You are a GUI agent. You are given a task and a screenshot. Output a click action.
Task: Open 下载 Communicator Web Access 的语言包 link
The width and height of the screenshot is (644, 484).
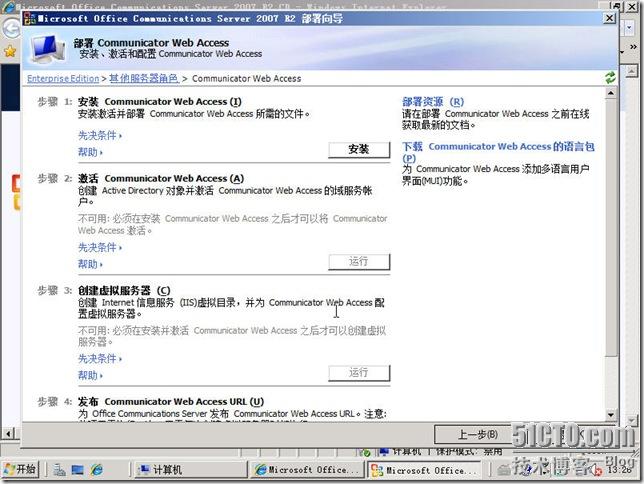(x=498, y=152)
